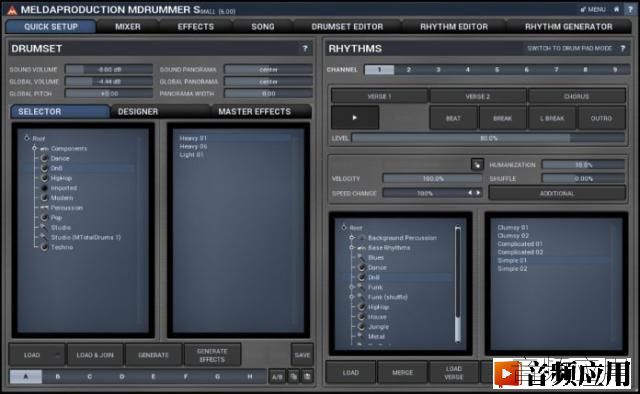This screenshot has height=394, width=640.
Task: Click the paste preset icon at bottom
Action: tap(307, 376)
